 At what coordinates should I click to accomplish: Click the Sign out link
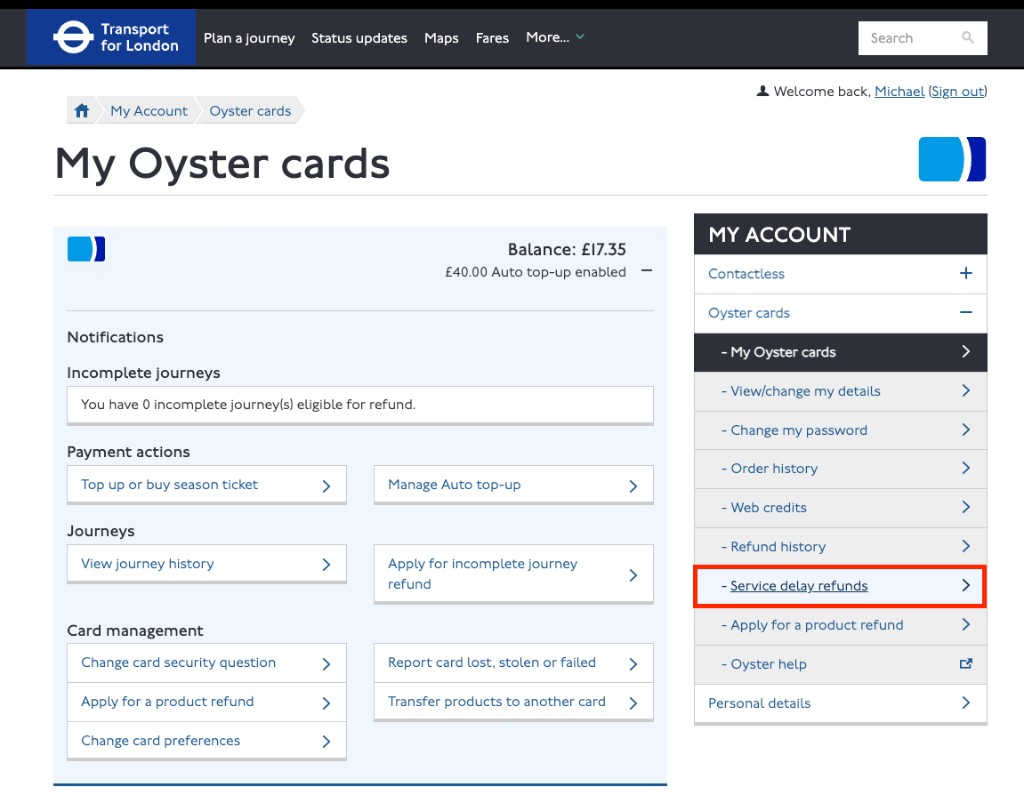coord(958,91)
